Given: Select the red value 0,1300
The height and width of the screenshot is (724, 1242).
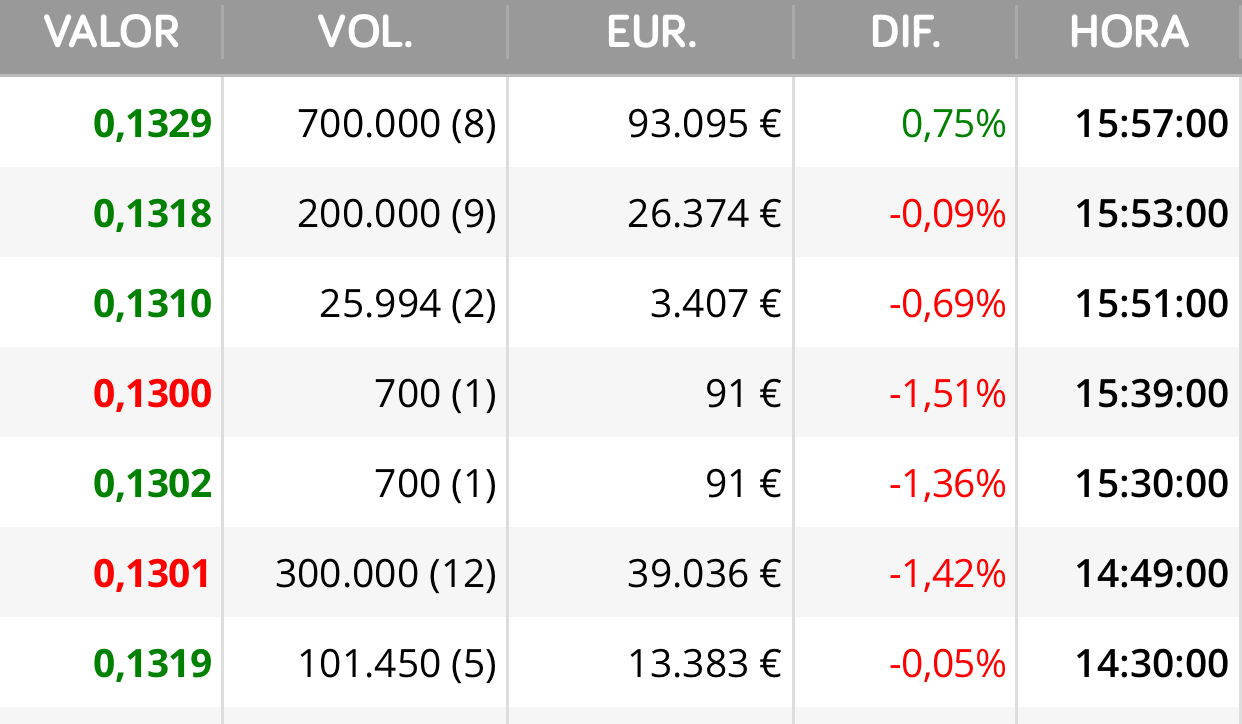Looking at the screenshot, I should tap(153, 394).
